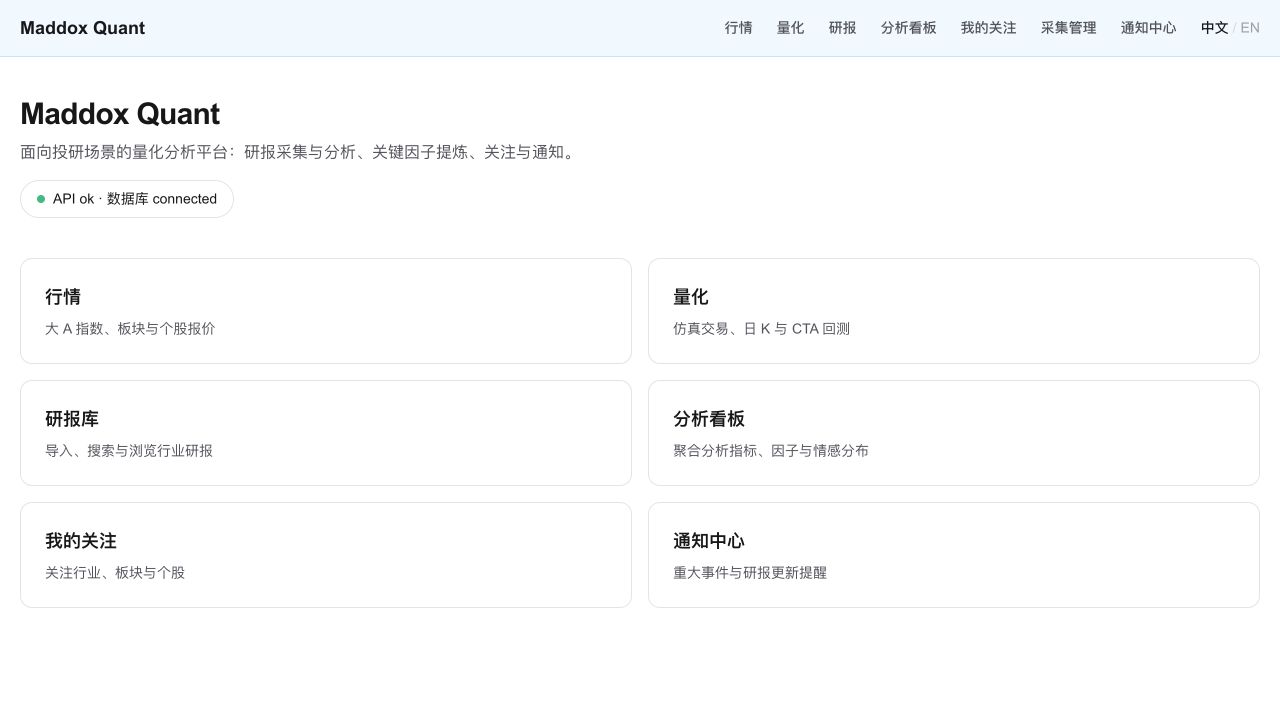Click text '重大事件与研报更新提醒'
Image resolution: width=1280 pixels, height=720 pixels.
(750, 572)
